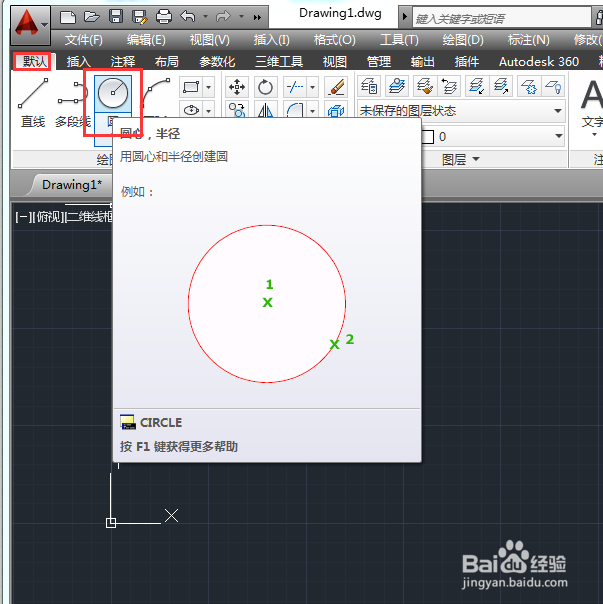
Task: Switch to the 布局 ribbon tab
Action: (x=166, y=62)
